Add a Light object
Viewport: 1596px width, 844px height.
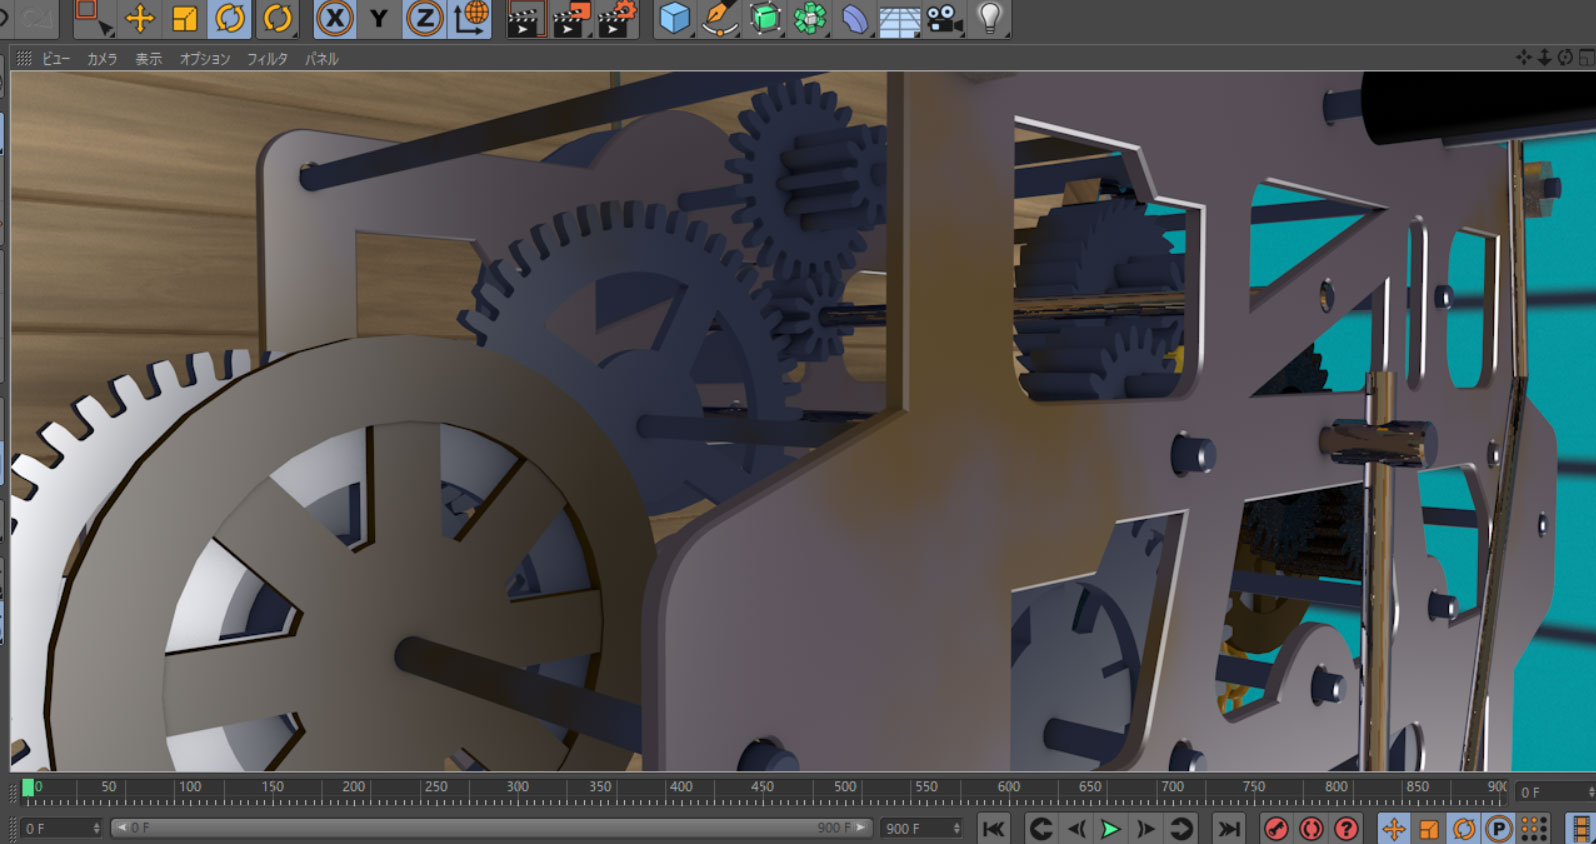tap(989, 18)
